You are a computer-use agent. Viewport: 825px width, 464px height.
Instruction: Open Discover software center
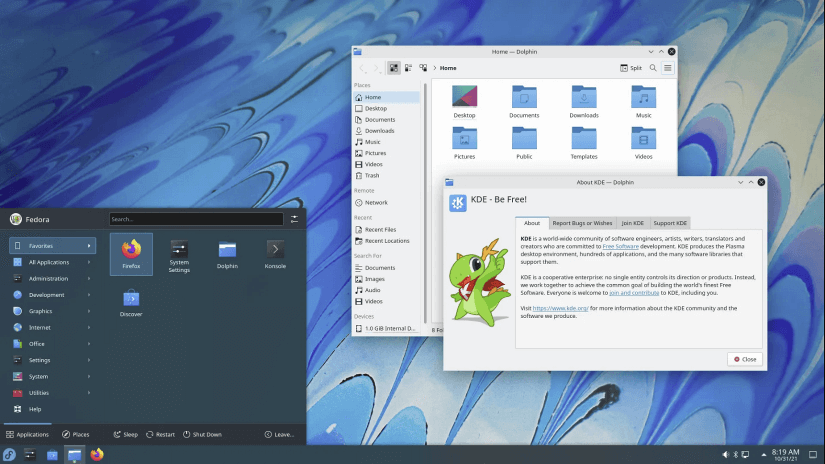click(131, 303)
